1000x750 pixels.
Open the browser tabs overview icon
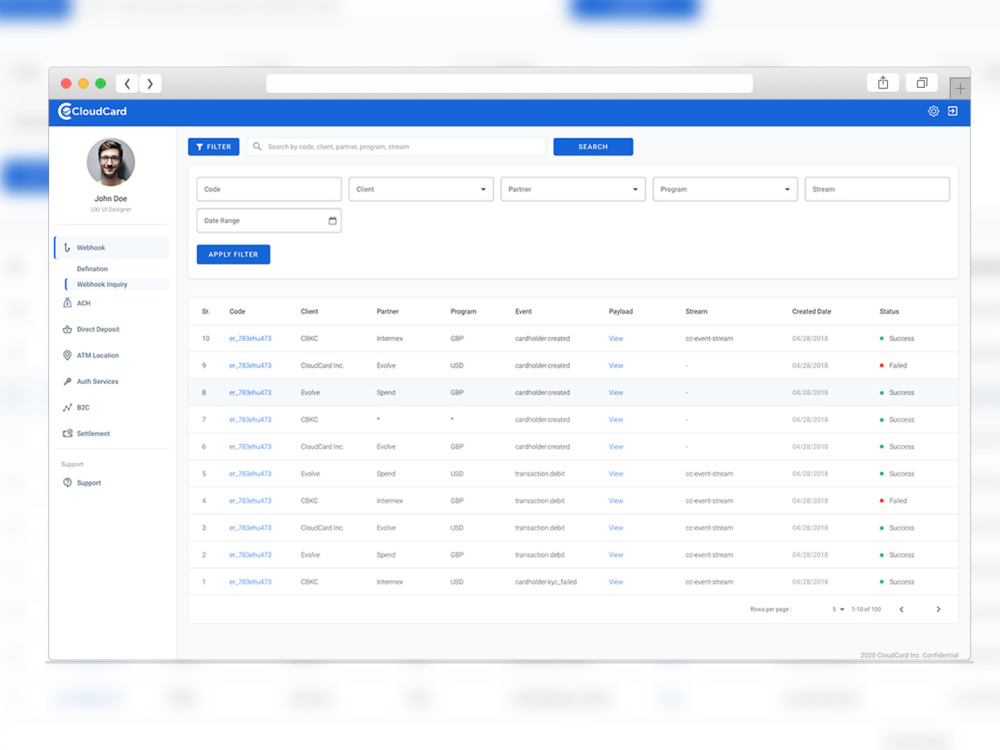922,82
